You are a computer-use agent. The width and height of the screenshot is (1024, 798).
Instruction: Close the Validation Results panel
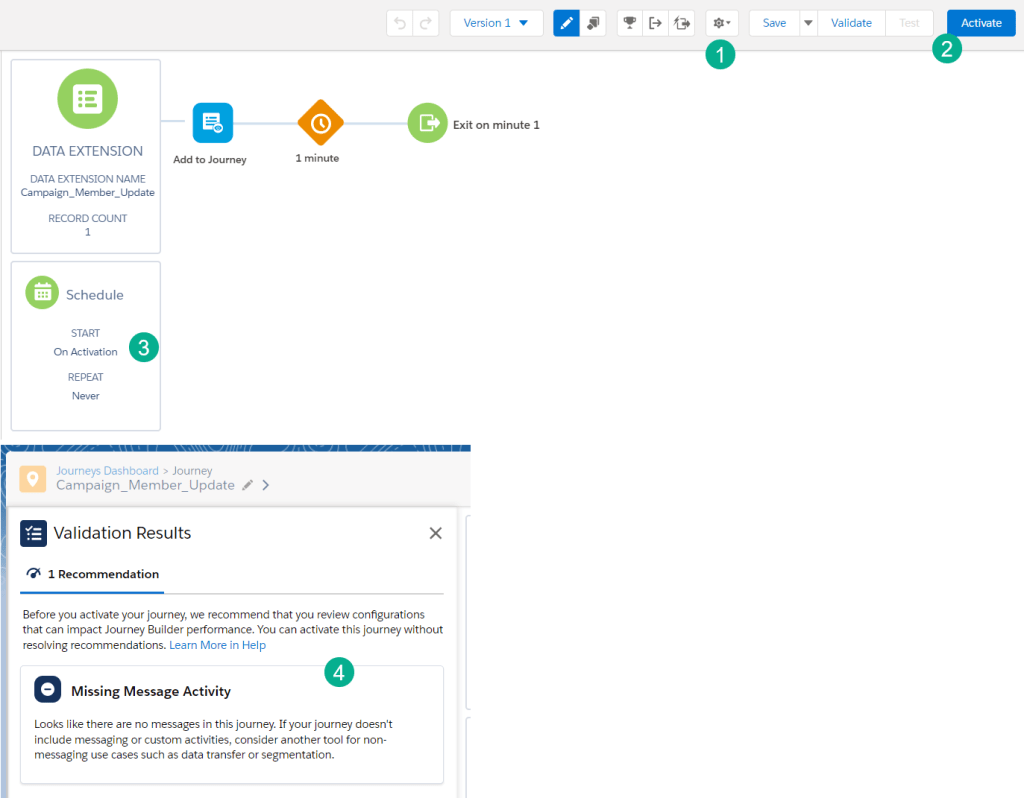point(435,533)
